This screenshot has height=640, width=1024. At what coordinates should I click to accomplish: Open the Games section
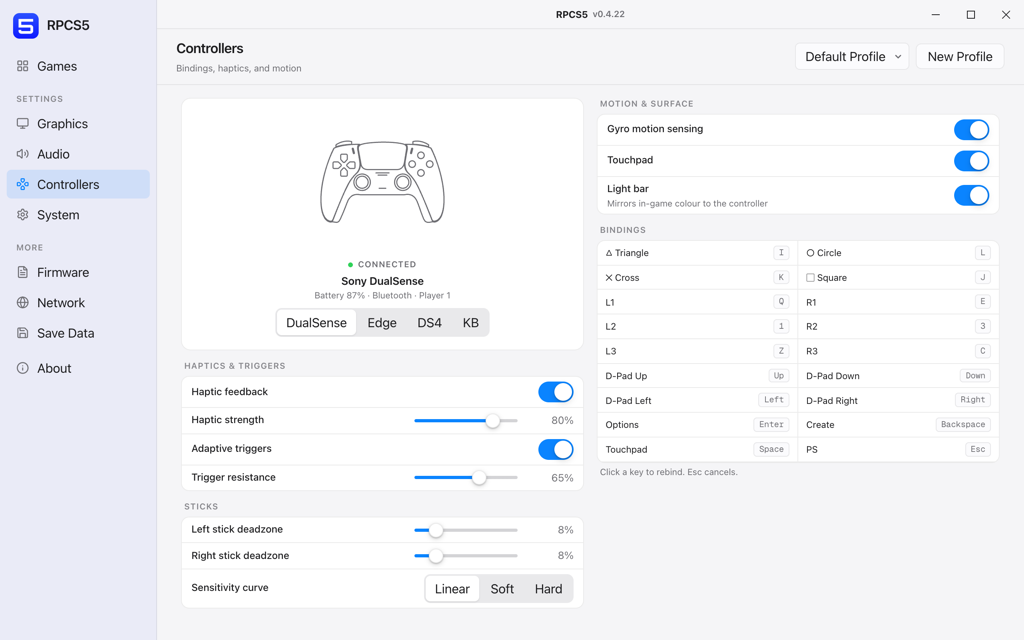(x=78, y=66)
